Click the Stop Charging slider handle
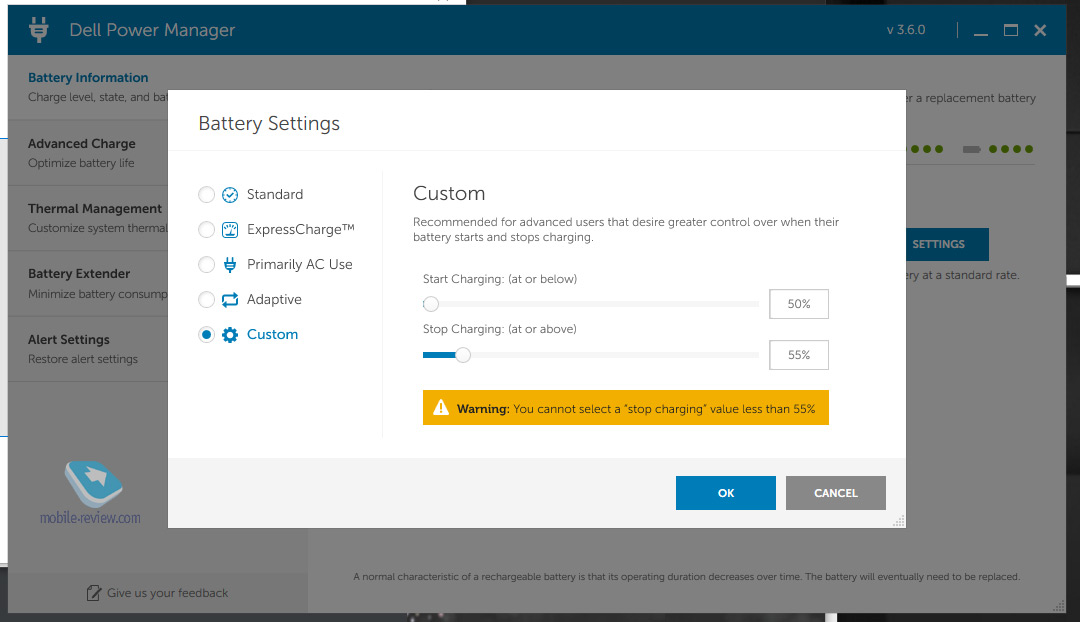This screenshot has height=622, width=1080. tap(463, 355)
